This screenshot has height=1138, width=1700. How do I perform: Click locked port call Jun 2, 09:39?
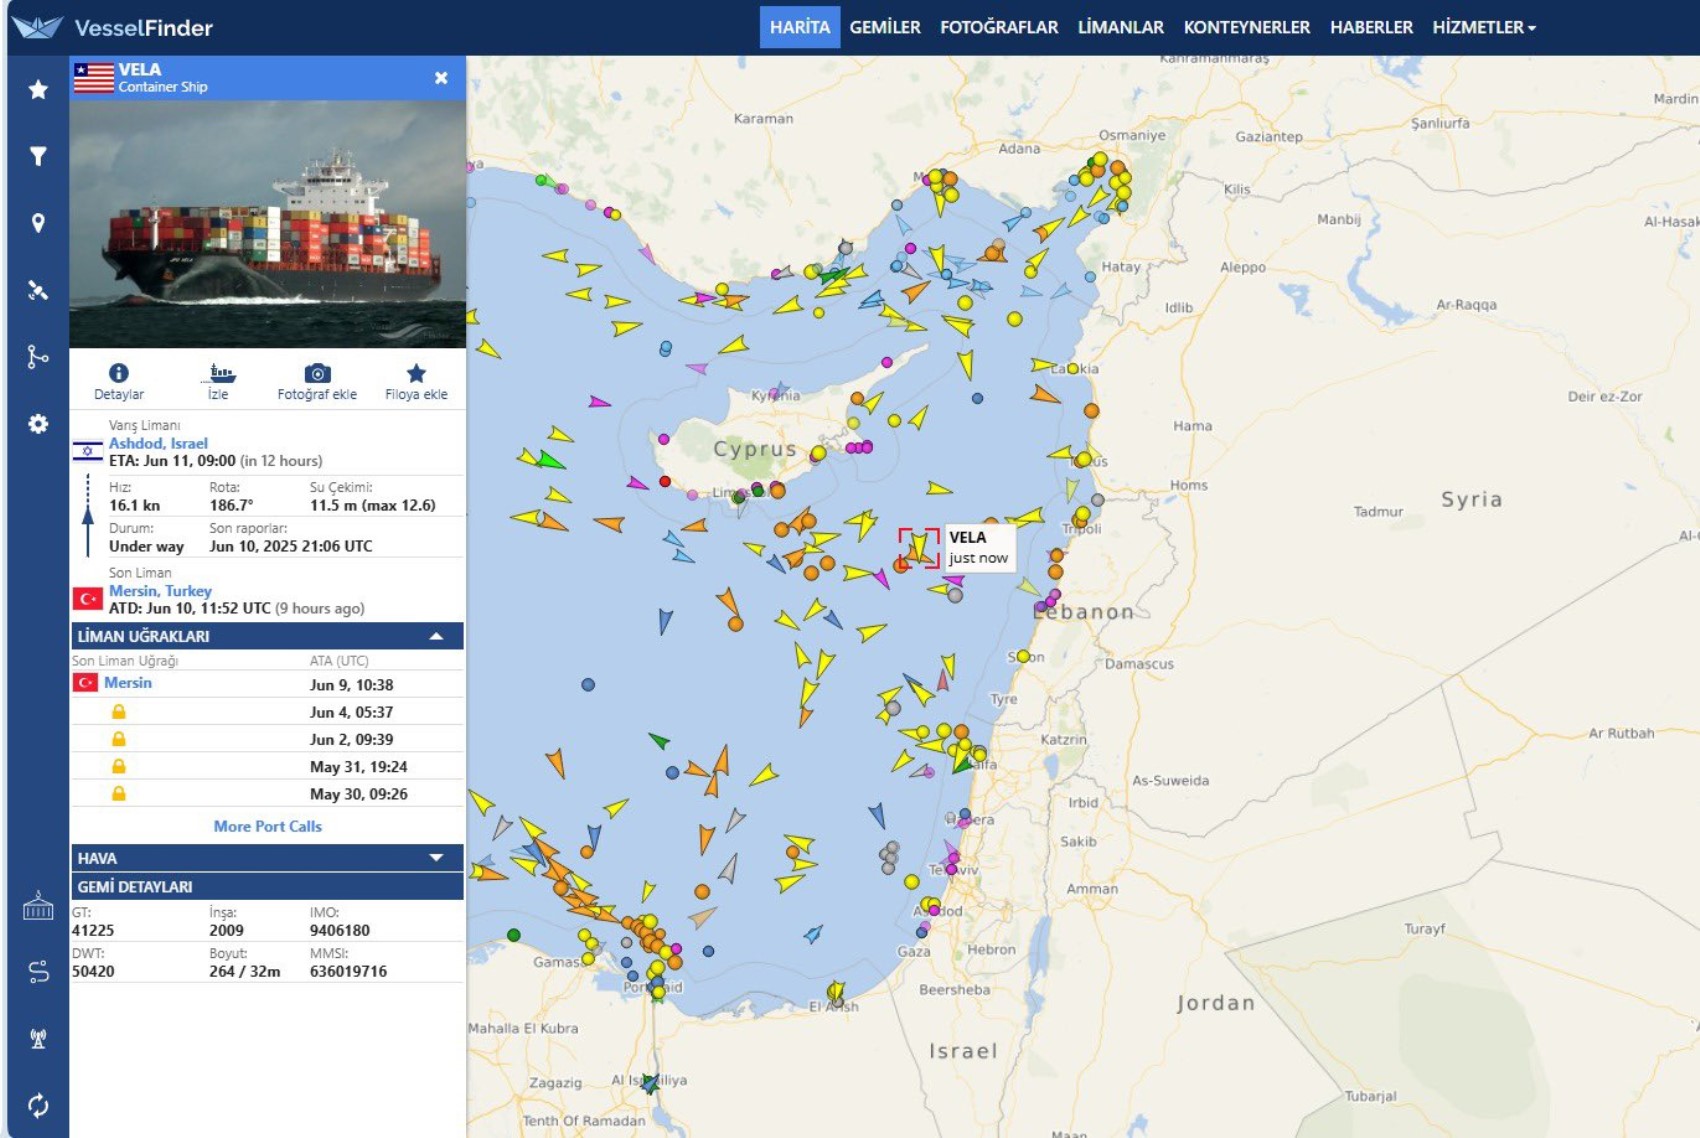tap(267, 739)
